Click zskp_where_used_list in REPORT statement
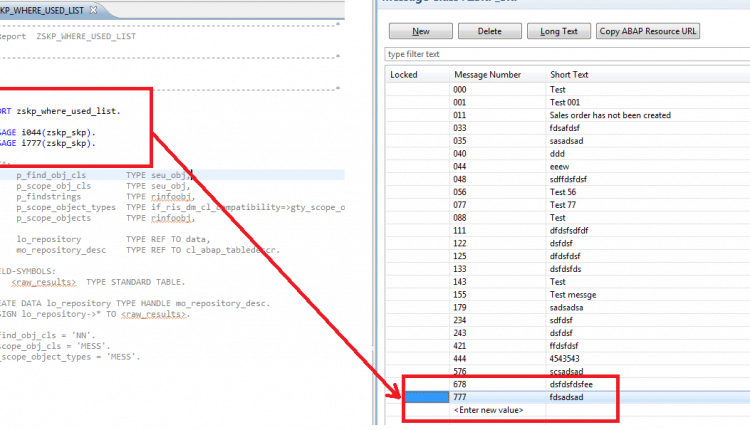This screenshot has height=430, width=750. click(x=68, y=111)
